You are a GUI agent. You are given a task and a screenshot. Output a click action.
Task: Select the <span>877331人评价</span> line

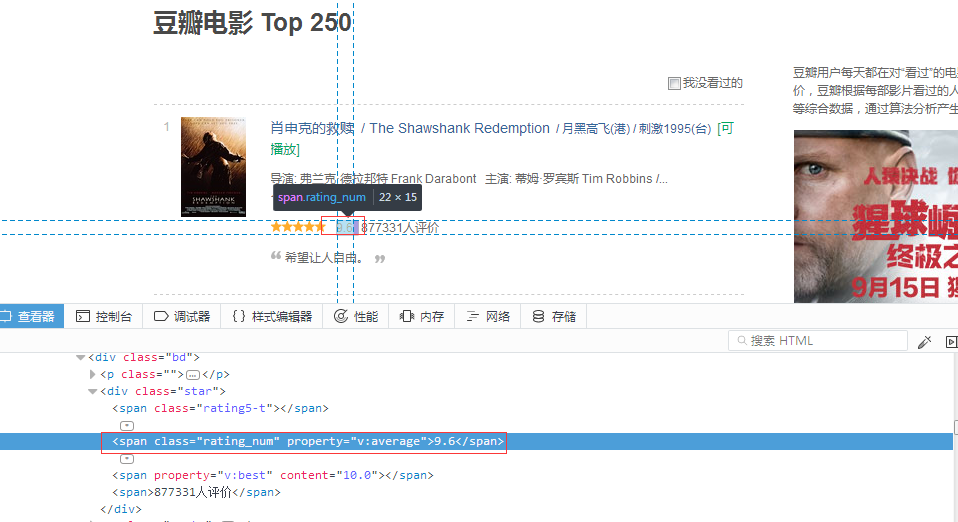(196, 492)
